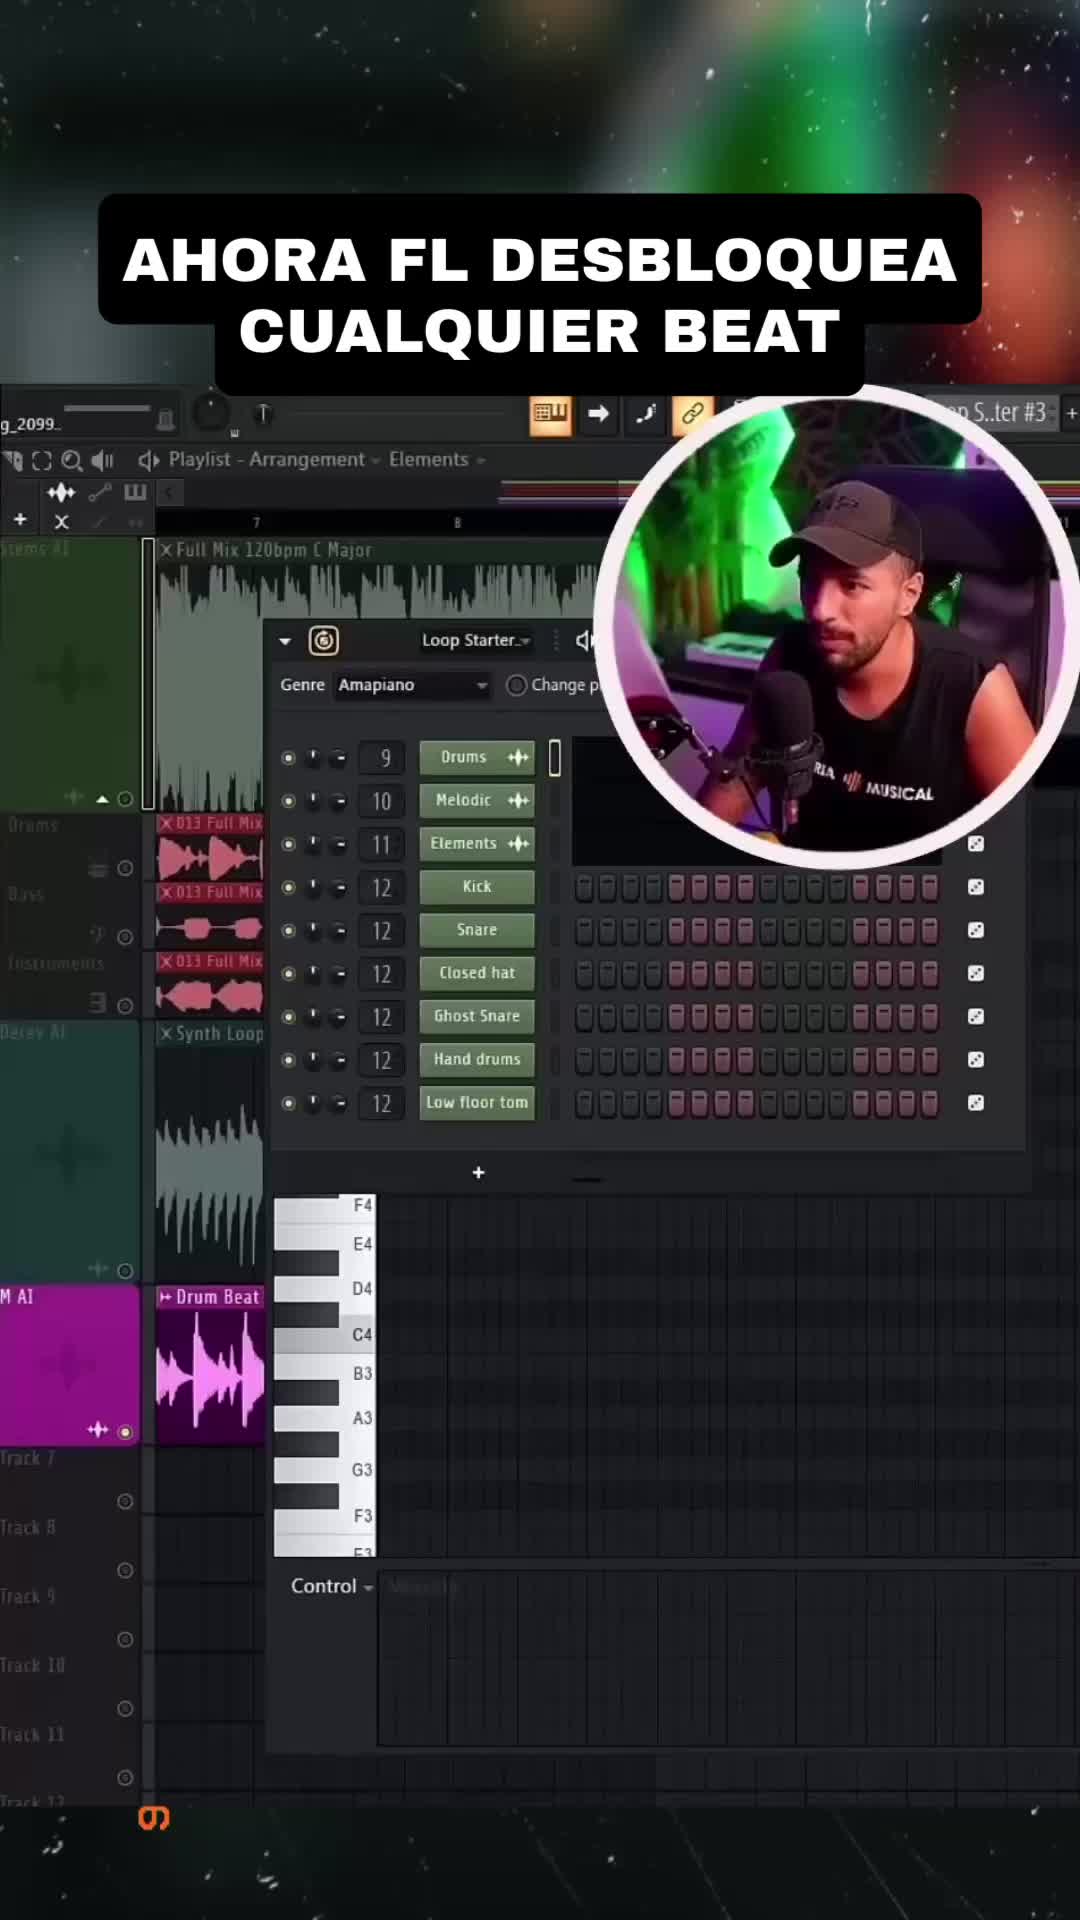Mute the Ghost Snare channel with its LED

coord(288,1016)
